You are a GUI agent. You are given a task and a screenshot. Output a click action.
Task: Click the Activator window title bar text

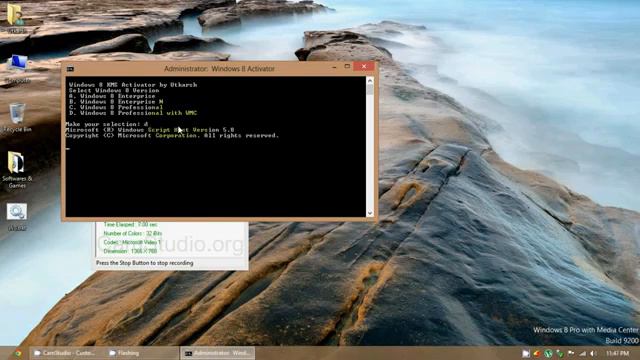[x=219, y=69]
